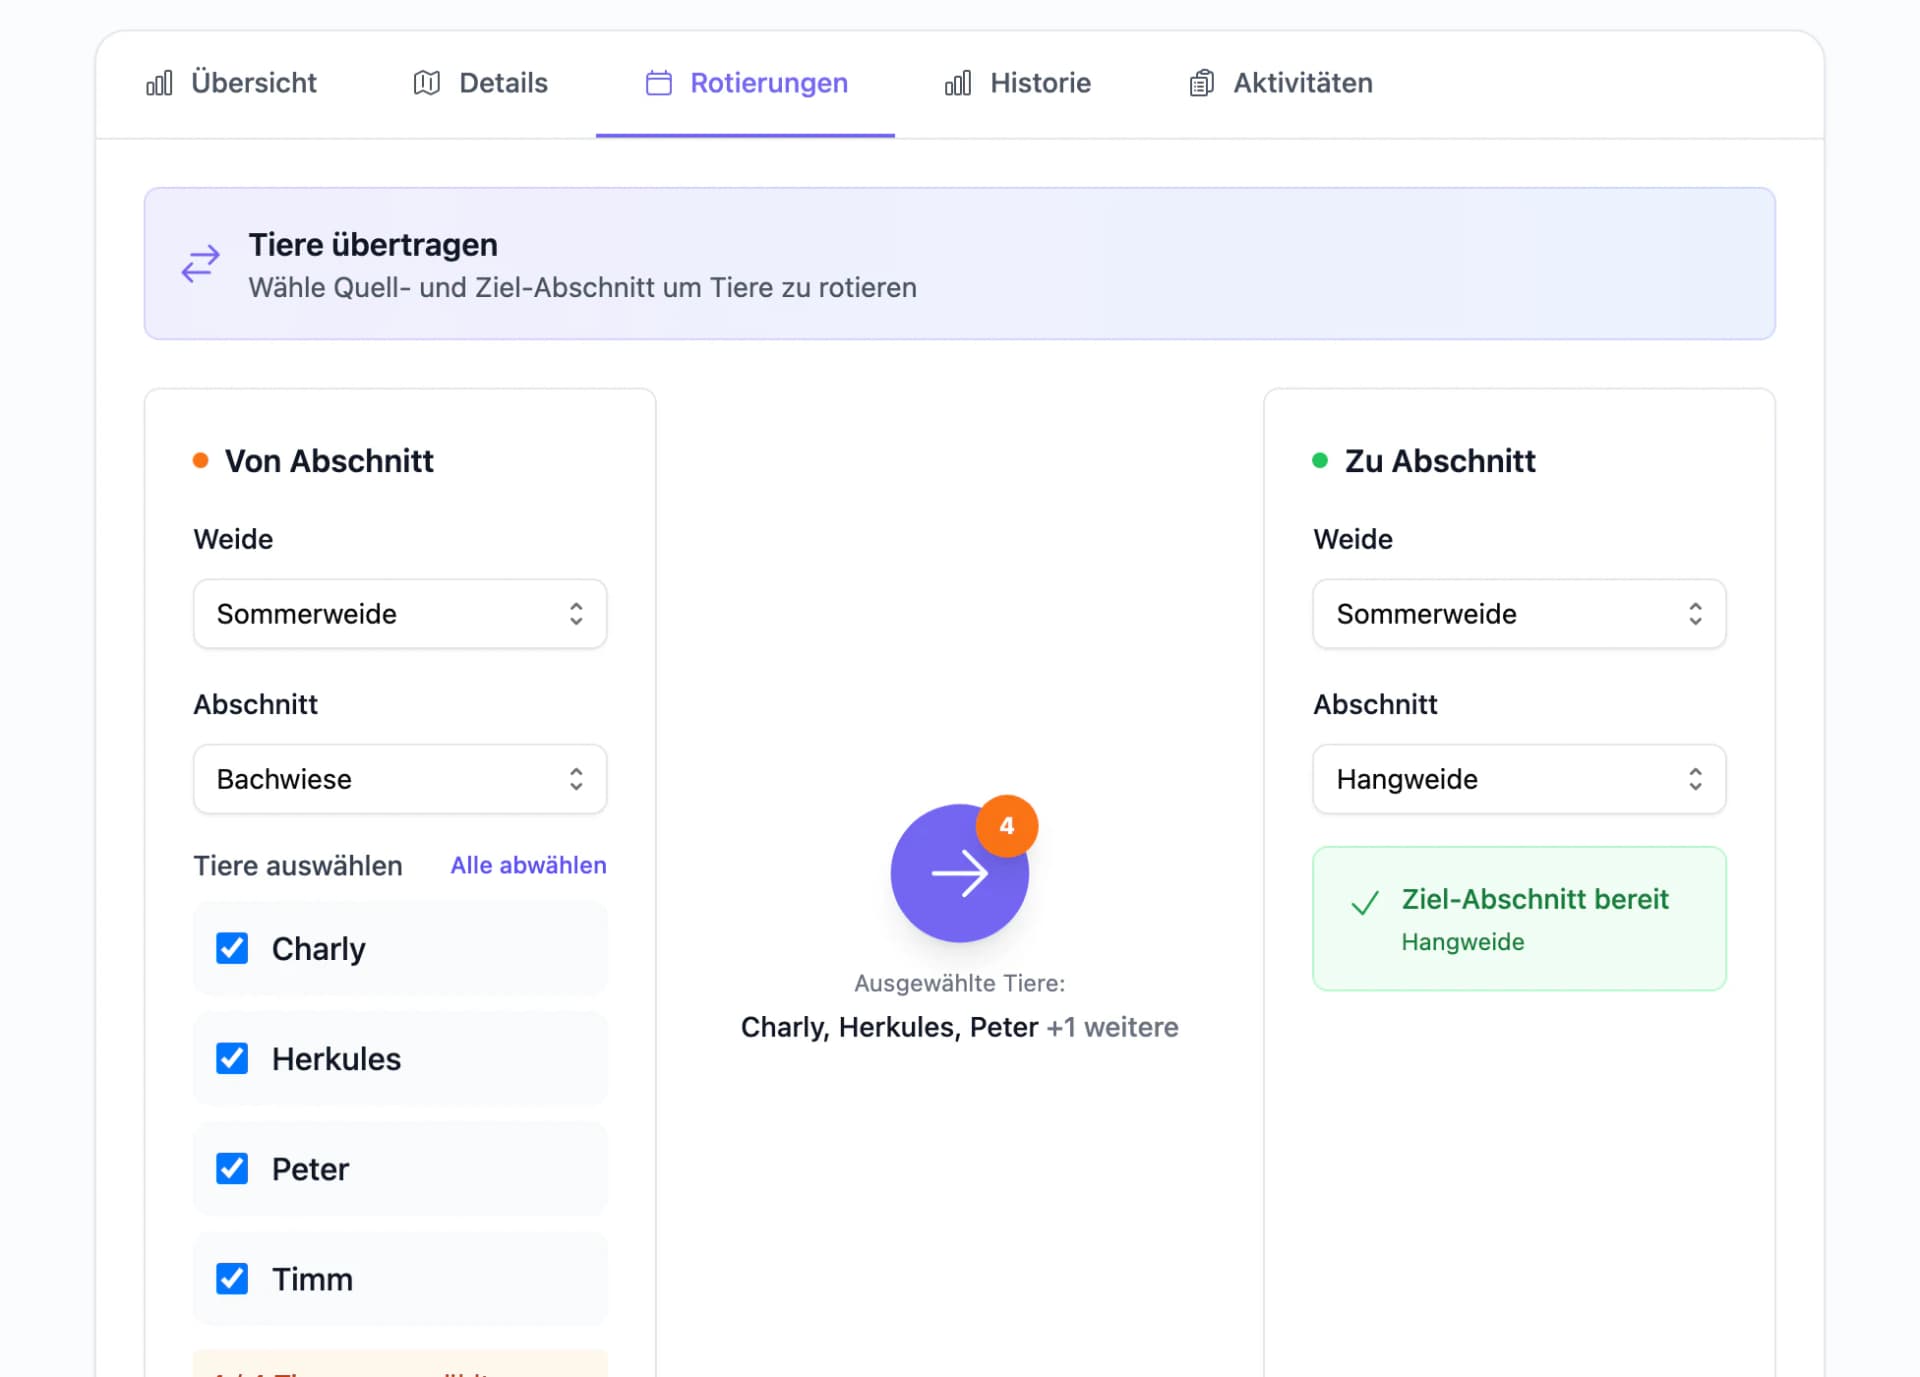1920x1377 pixels.
Task: Click the orange badge showing 4
Action: tap(1007, 826)
